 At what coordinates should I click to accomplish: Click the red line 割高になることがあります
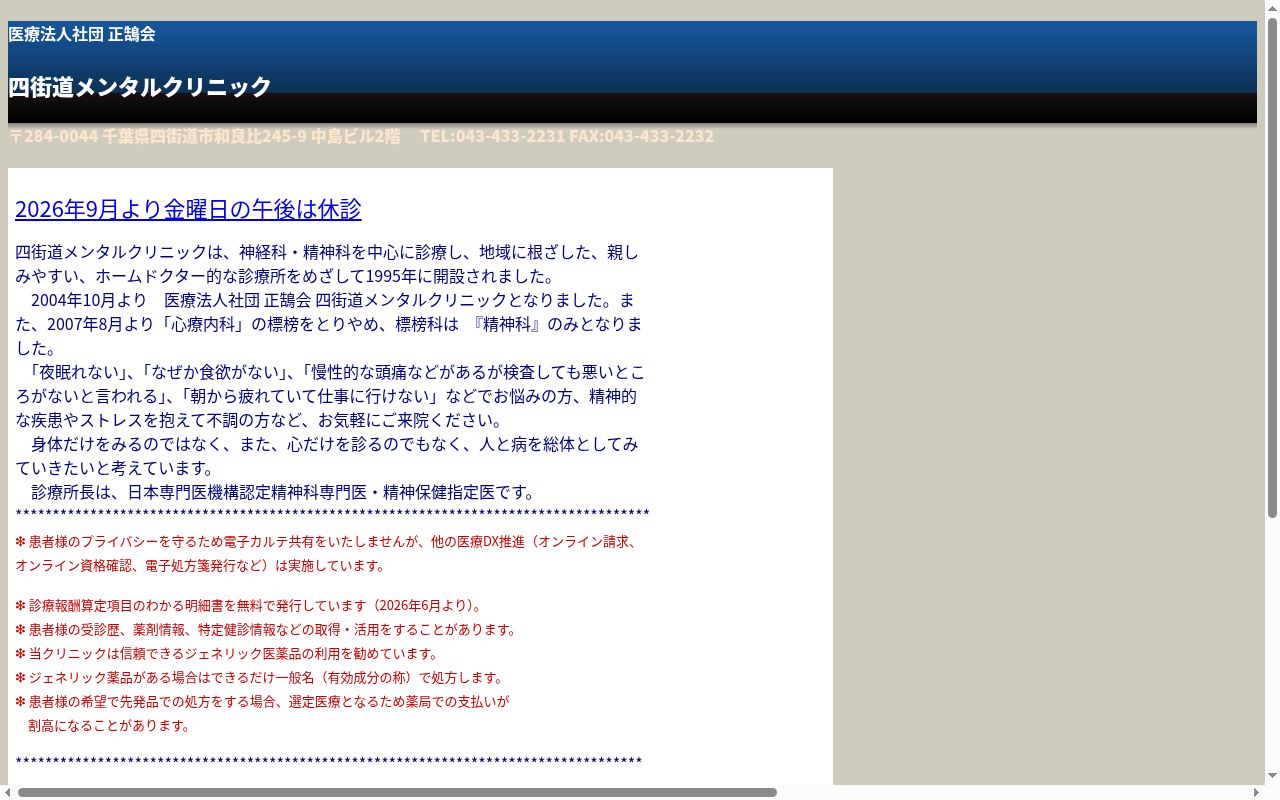click(110, 726)
